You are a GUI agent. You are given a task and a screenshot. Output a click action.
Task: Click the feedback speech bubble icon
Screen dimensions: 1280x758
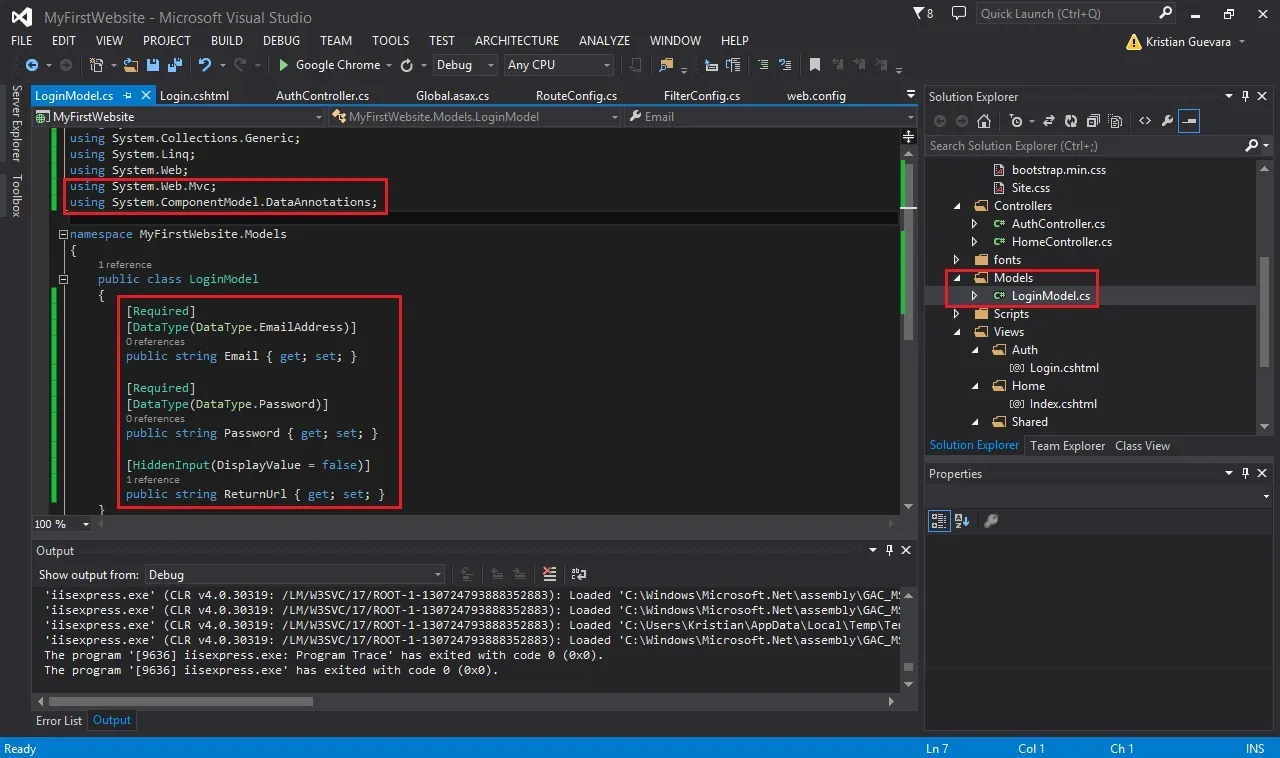pos(959,14)
